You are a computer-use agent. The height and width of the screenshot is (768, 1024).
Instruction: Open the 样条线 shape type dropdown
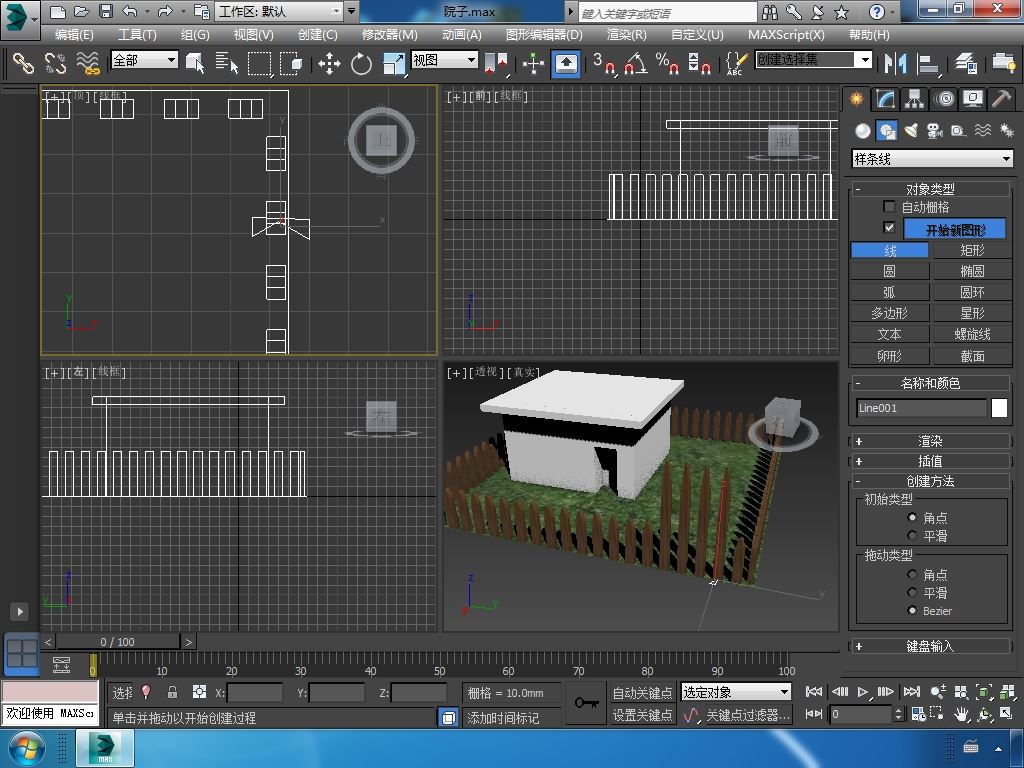931,159
